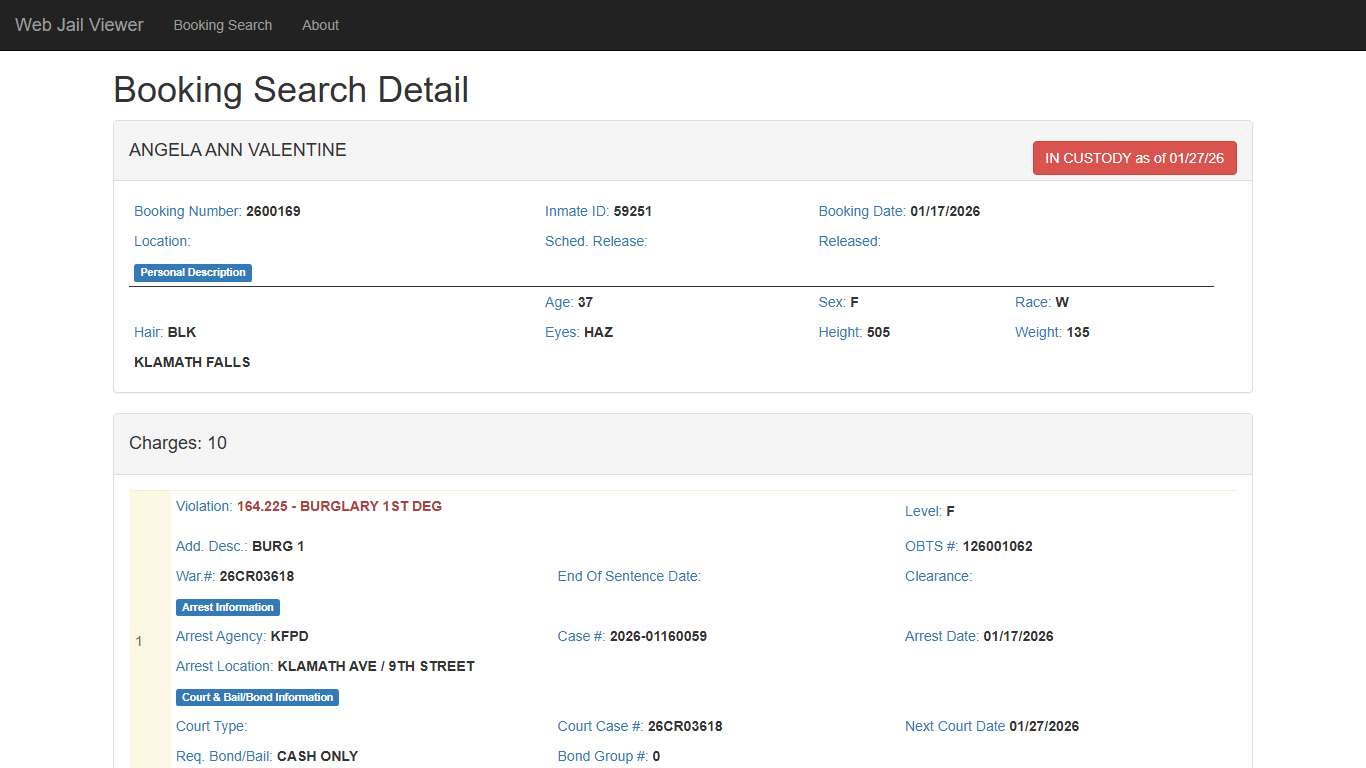Click the Booking Search Detail heading
This screenshot has height=768, width=1366.
[x=291, y=90]
